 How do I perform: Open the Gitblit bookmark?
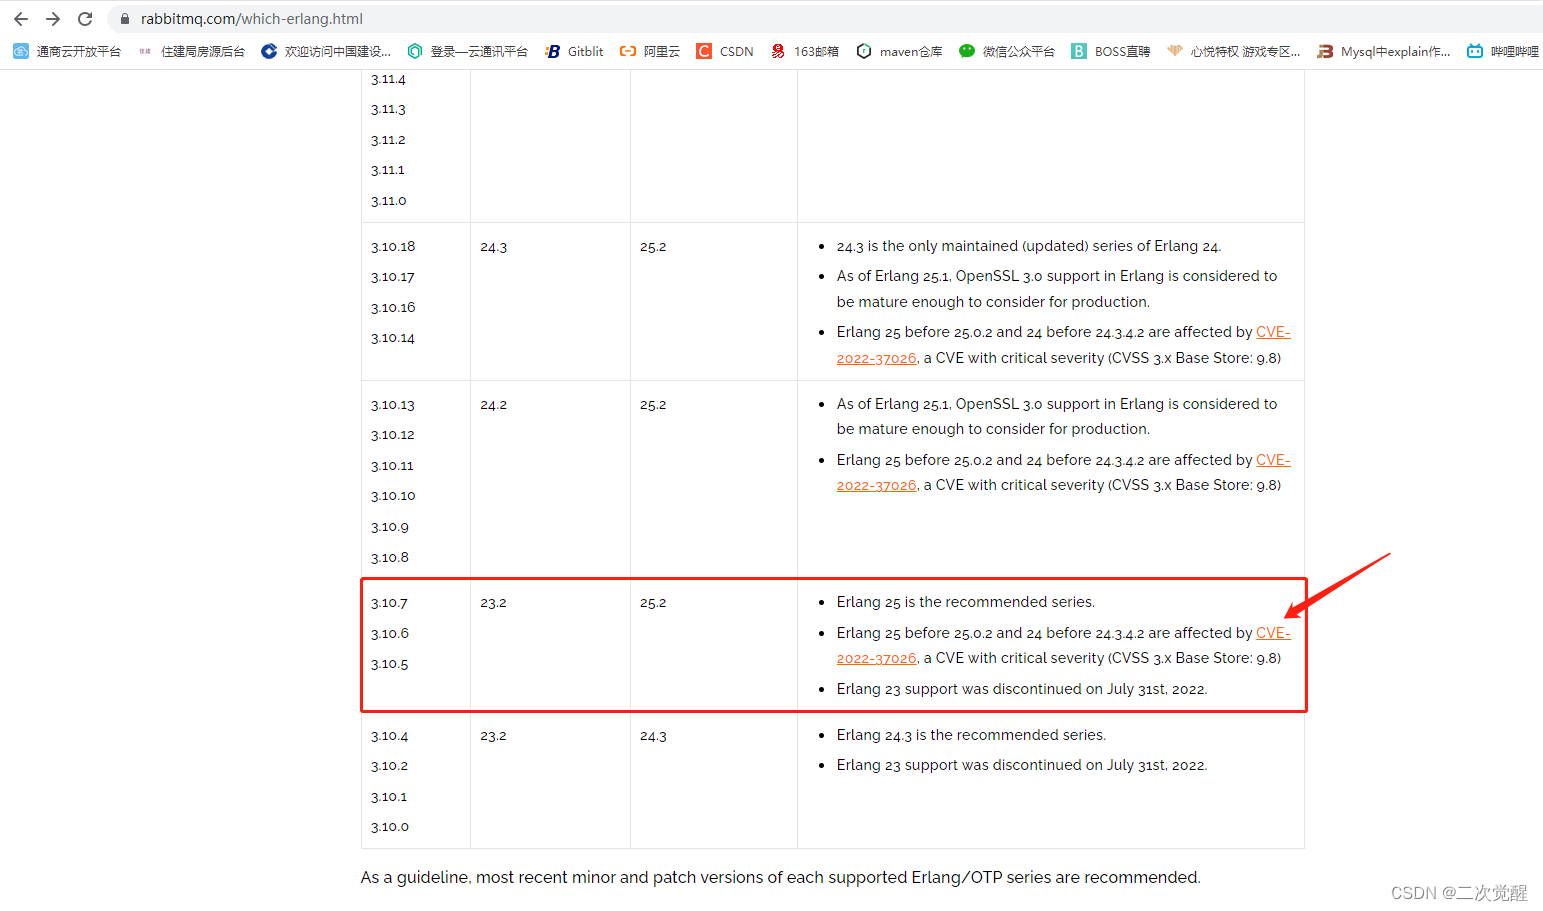[574, 51]
